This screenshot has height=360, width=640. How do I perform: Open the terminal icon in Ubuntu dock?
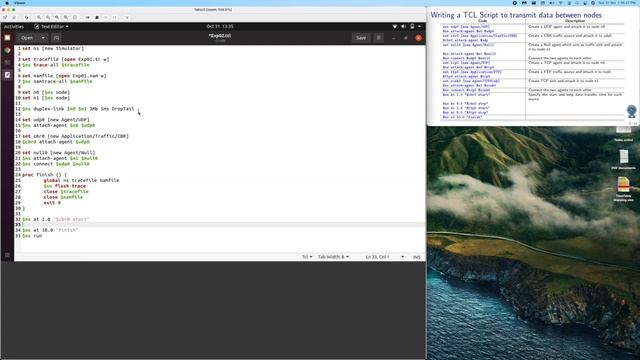coord(7,62)
